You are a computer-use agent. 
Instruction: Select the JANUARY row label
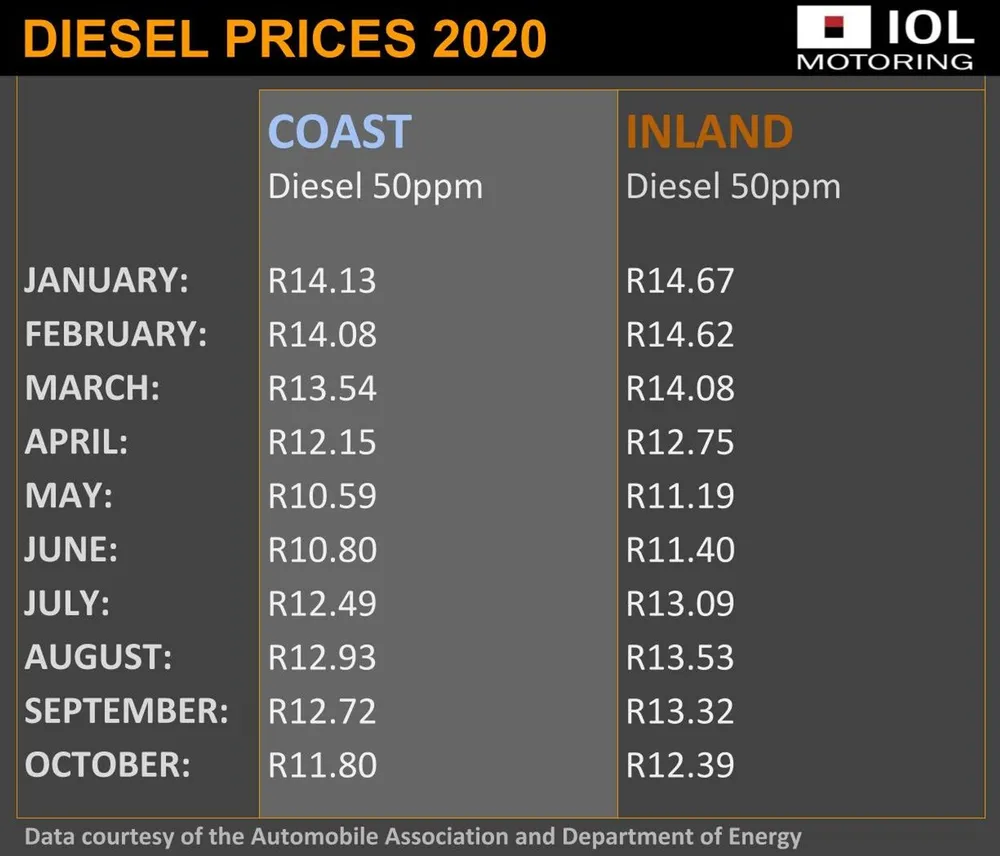tap(107, 281)
